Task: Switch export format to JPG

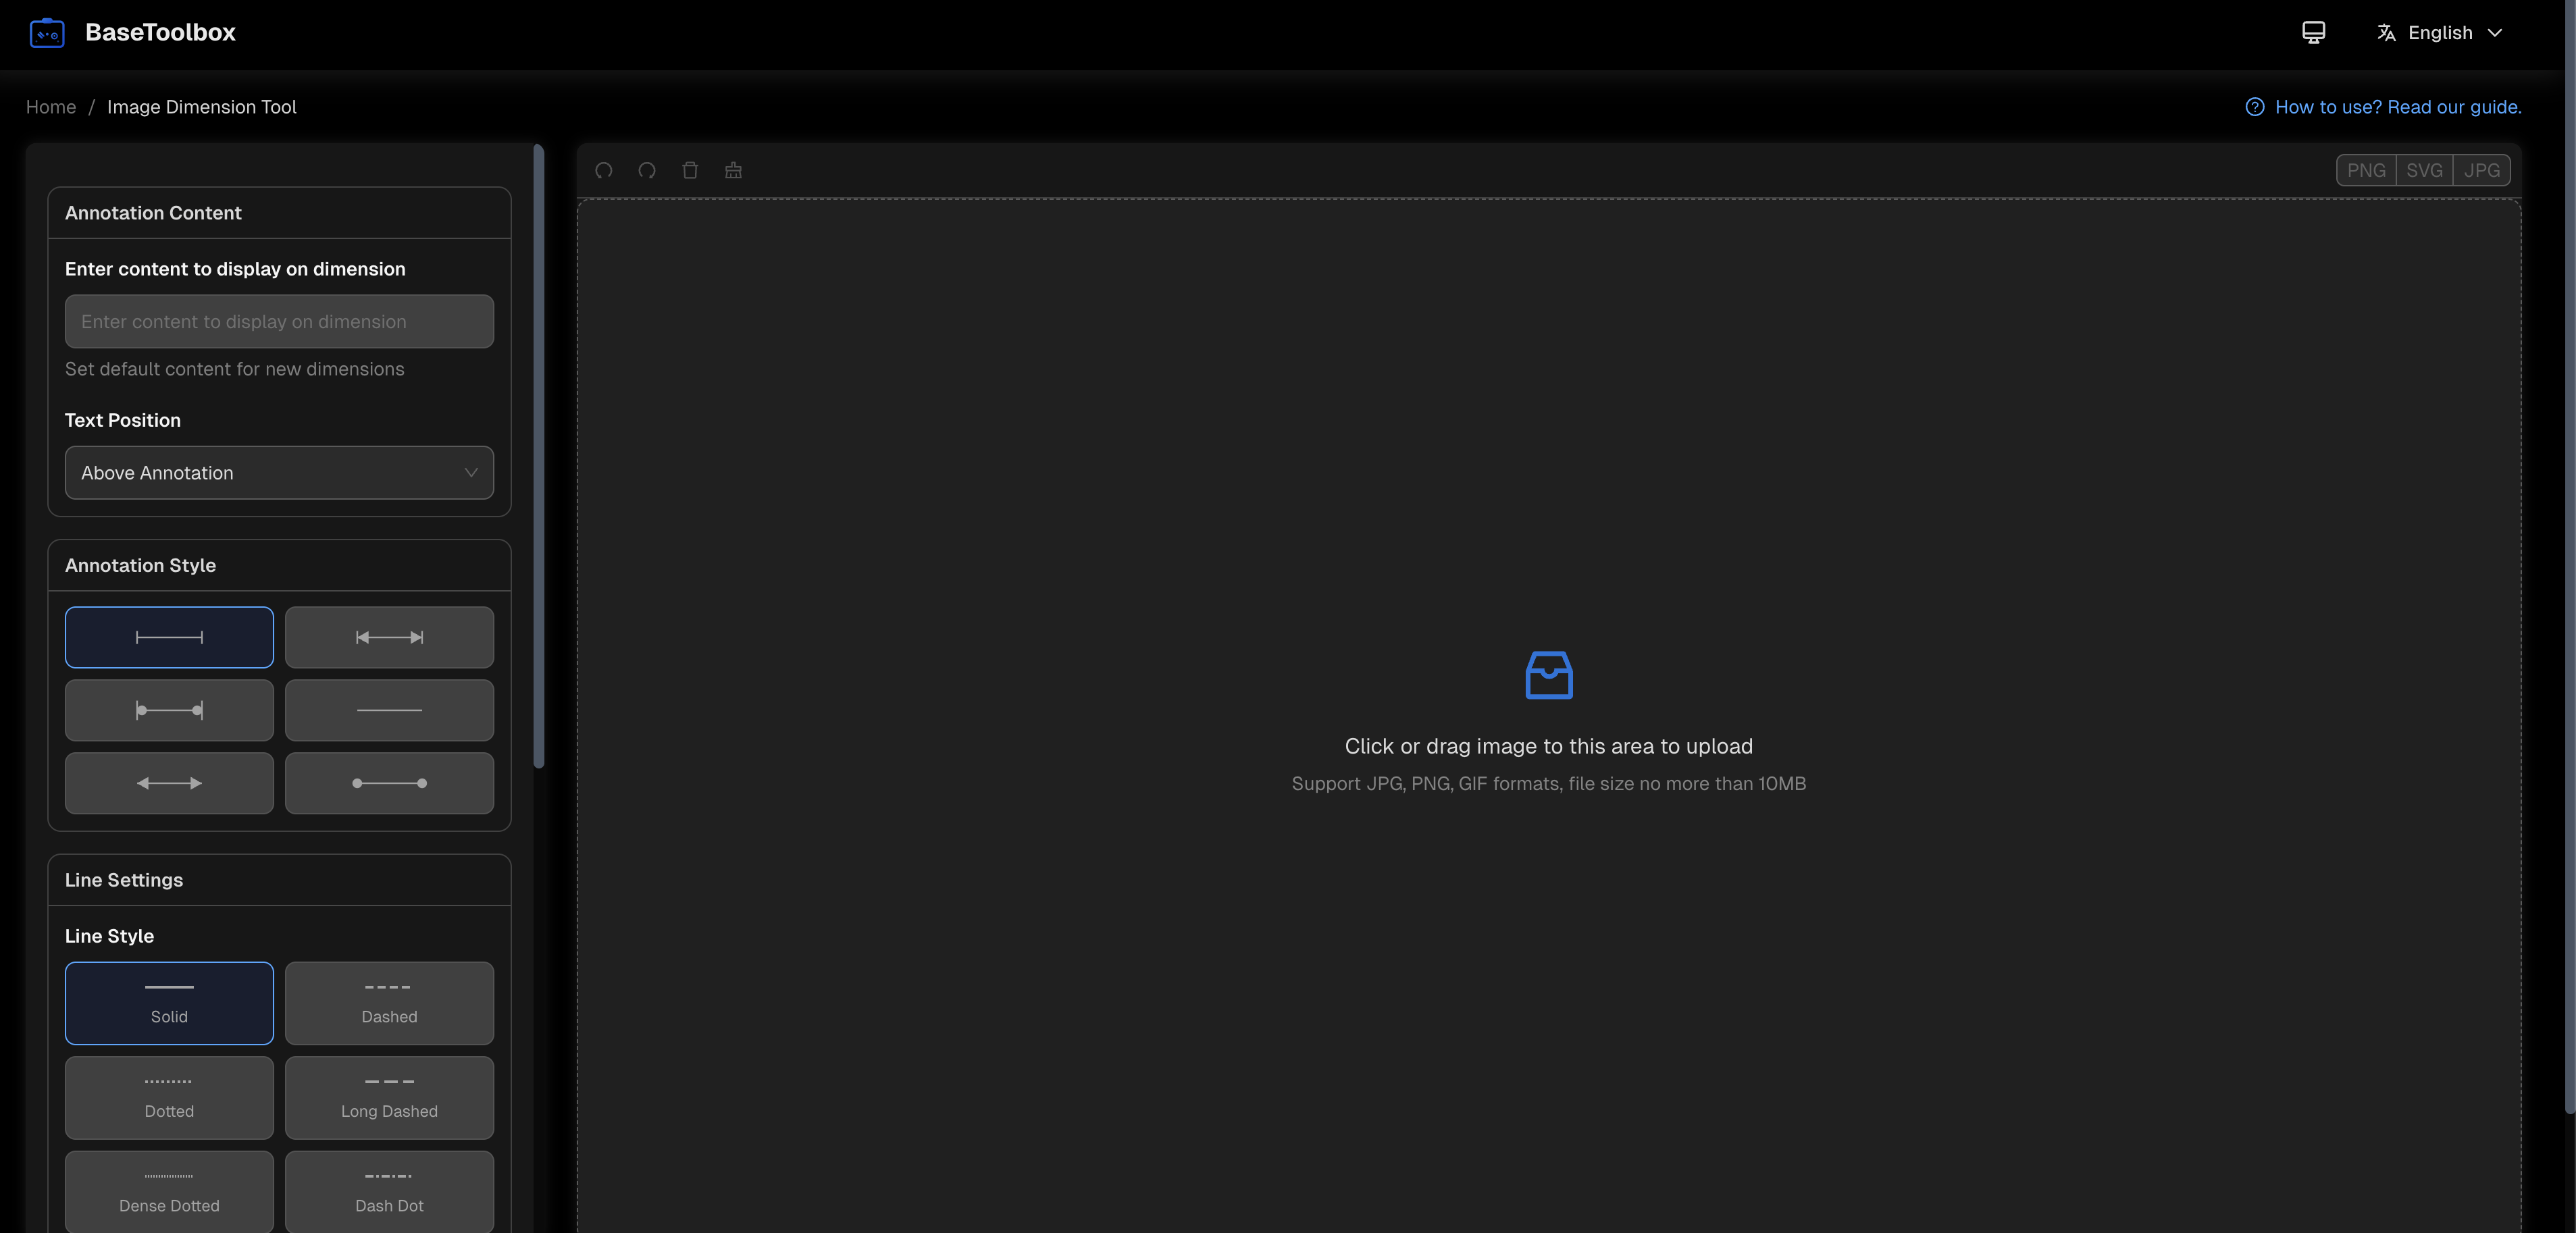Action: coord(2482,170)
